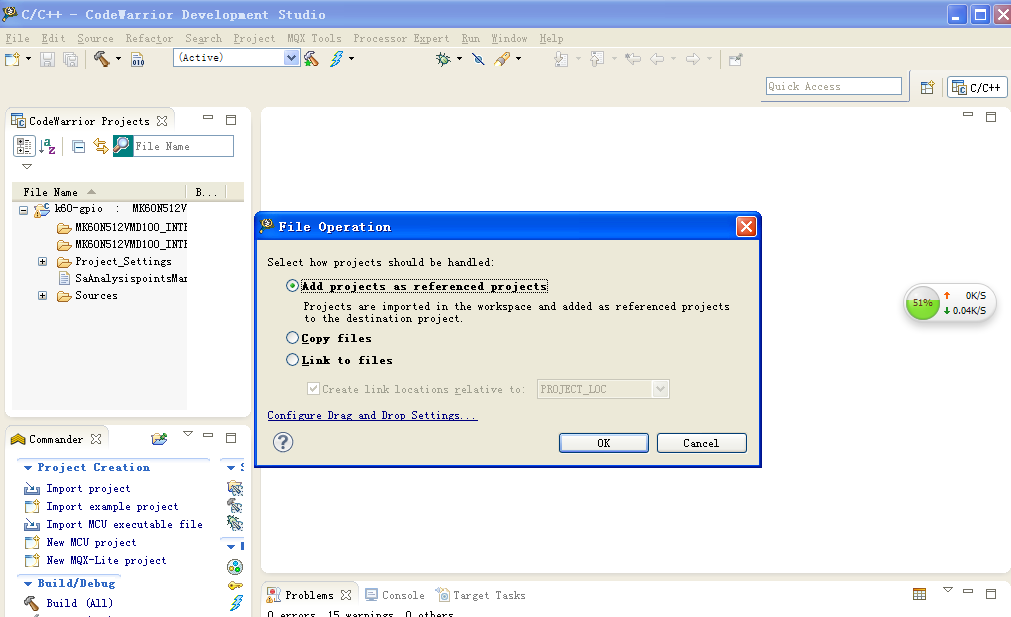Collapse the Project Creation section
Viewport: 1011px width, 617px height.
click(28, 467)
